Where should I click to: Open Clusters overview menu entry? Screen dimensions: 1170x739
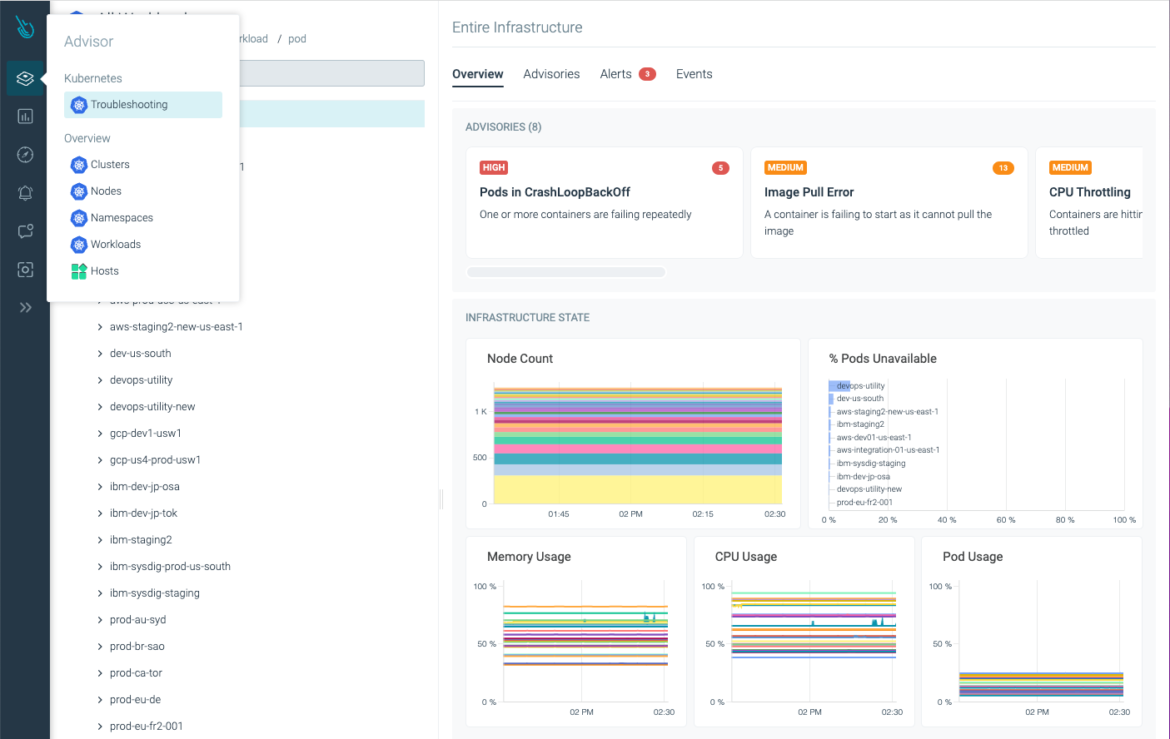[x=110, y=164]
